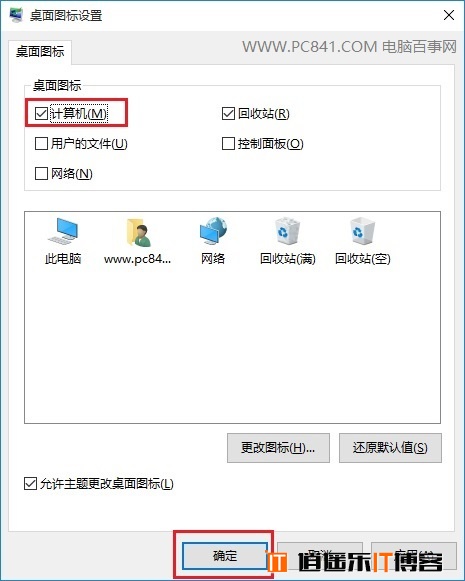Click the 更改图标(H)... button
This screenshot has height=581, width=465.
click(x=278, y=448)
